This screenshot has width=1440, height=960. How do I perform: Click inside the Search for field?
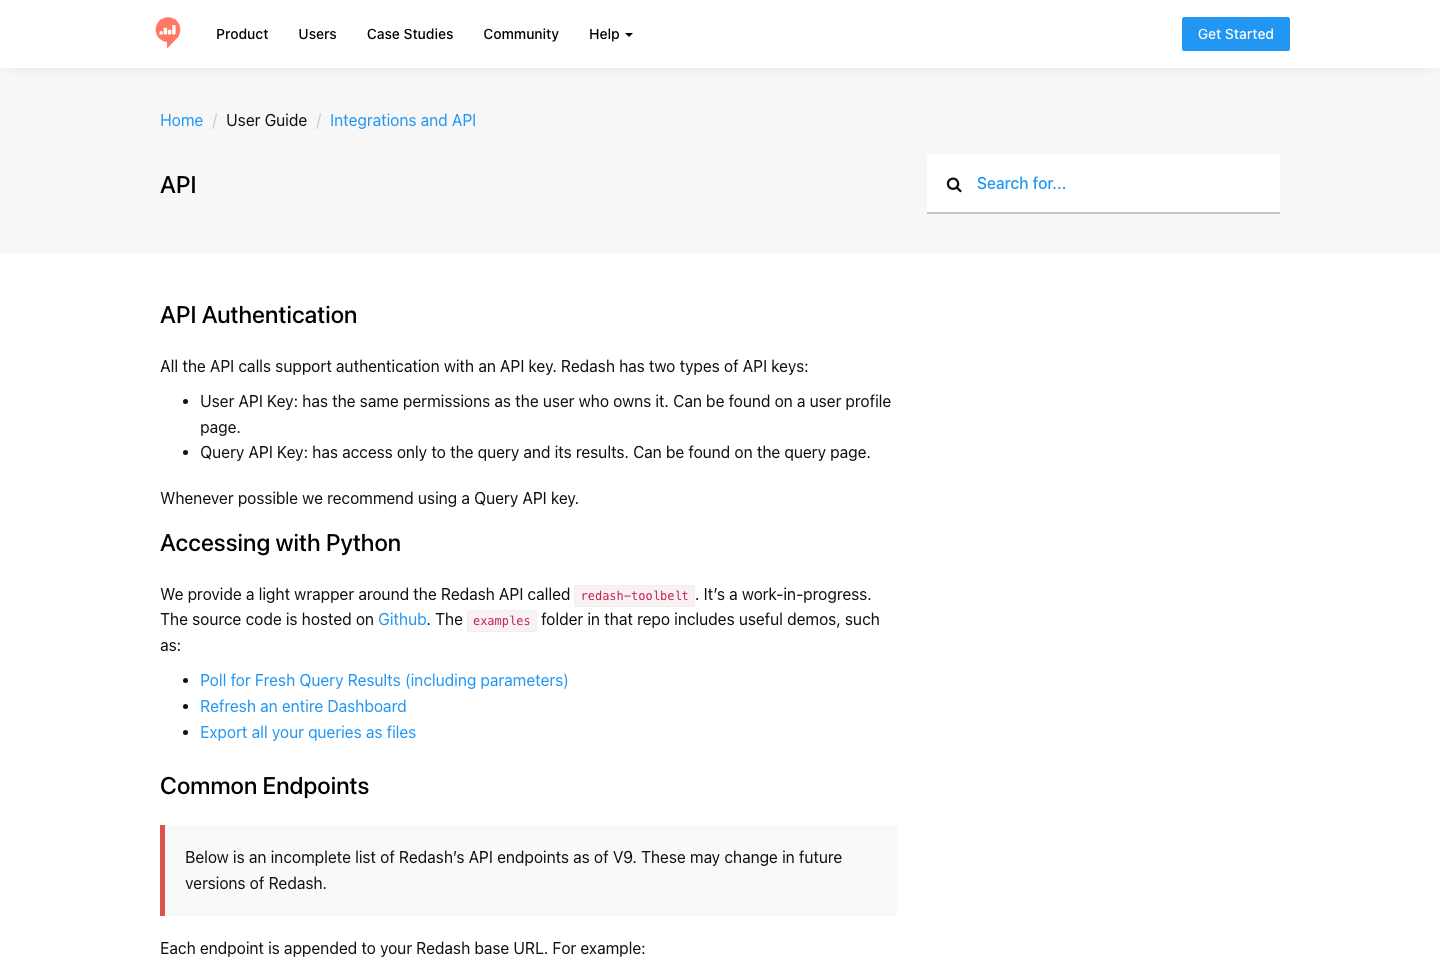coord(1100,183)
